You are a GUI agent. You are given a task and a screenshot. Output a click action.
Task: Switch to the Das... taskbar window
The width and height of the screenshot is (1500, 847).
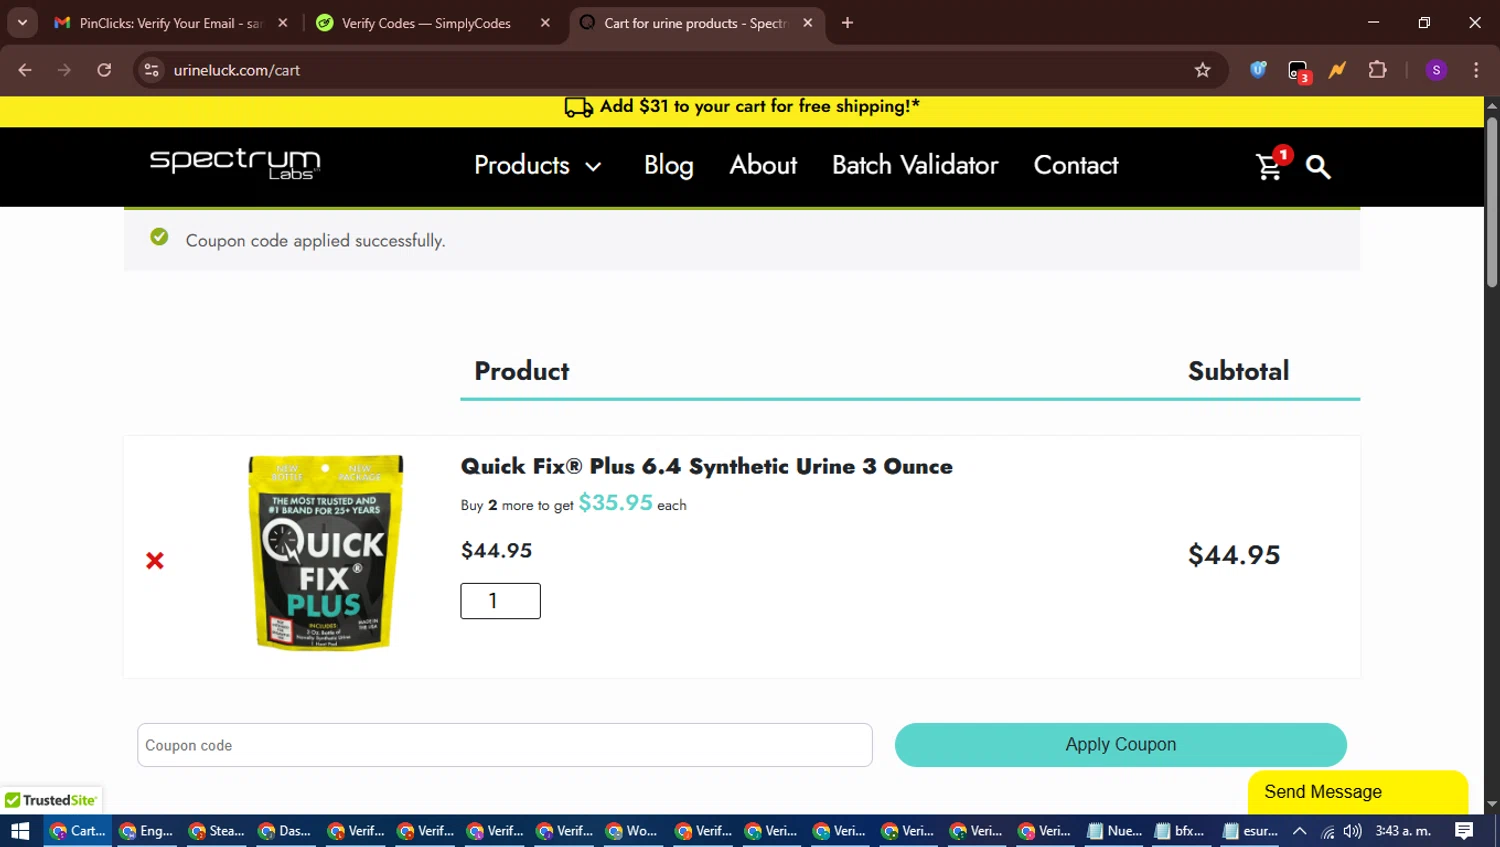(x=285, y=831)
